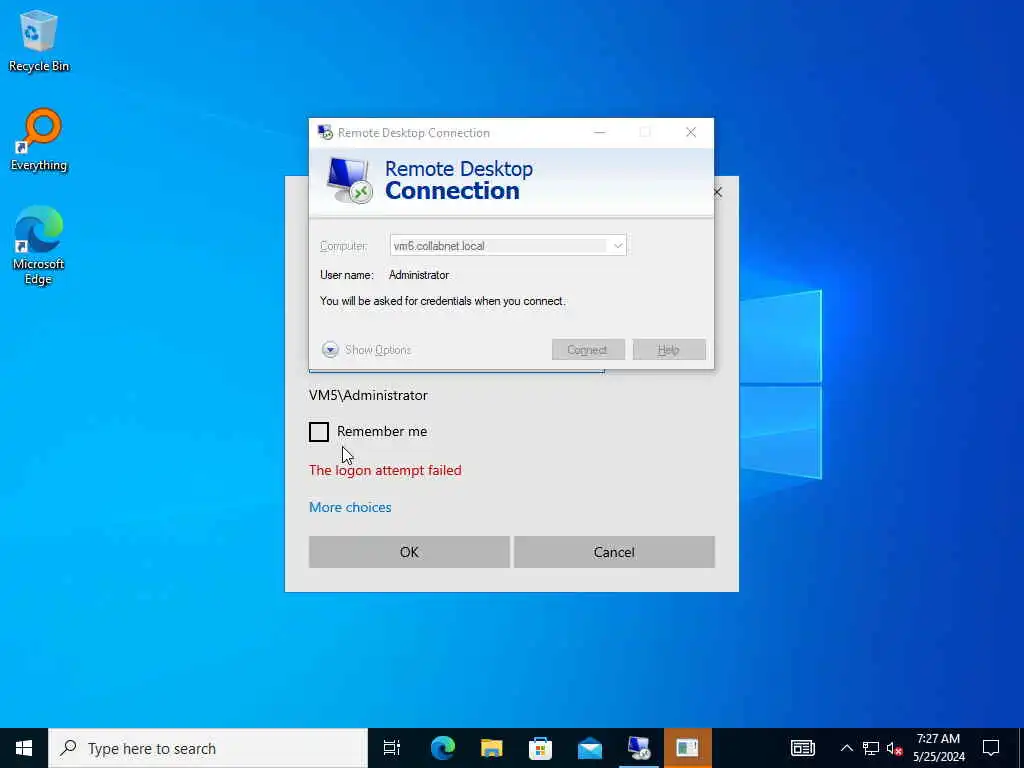Viewport: 1024px width, 768px height.
Task: Select the orange highlighted taskbar app
Action: 687,748
